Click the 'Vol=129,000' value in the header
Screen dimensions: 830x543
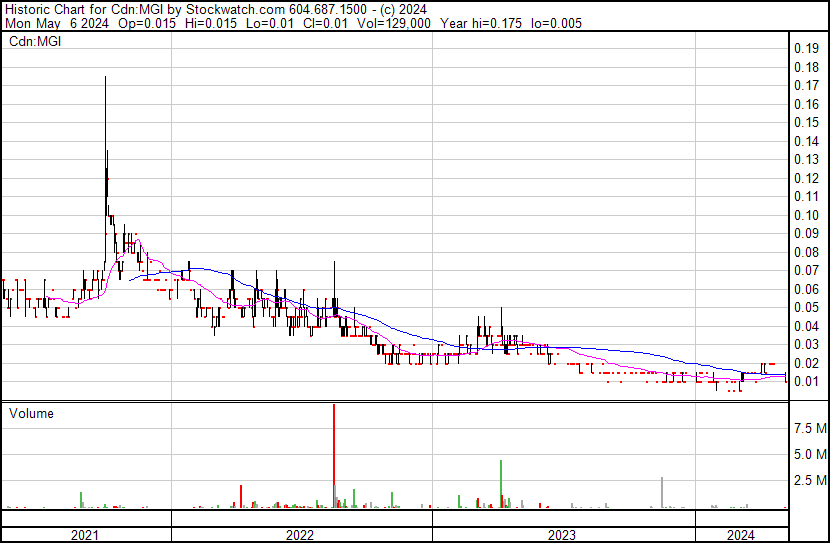click(x=393, y=23)
